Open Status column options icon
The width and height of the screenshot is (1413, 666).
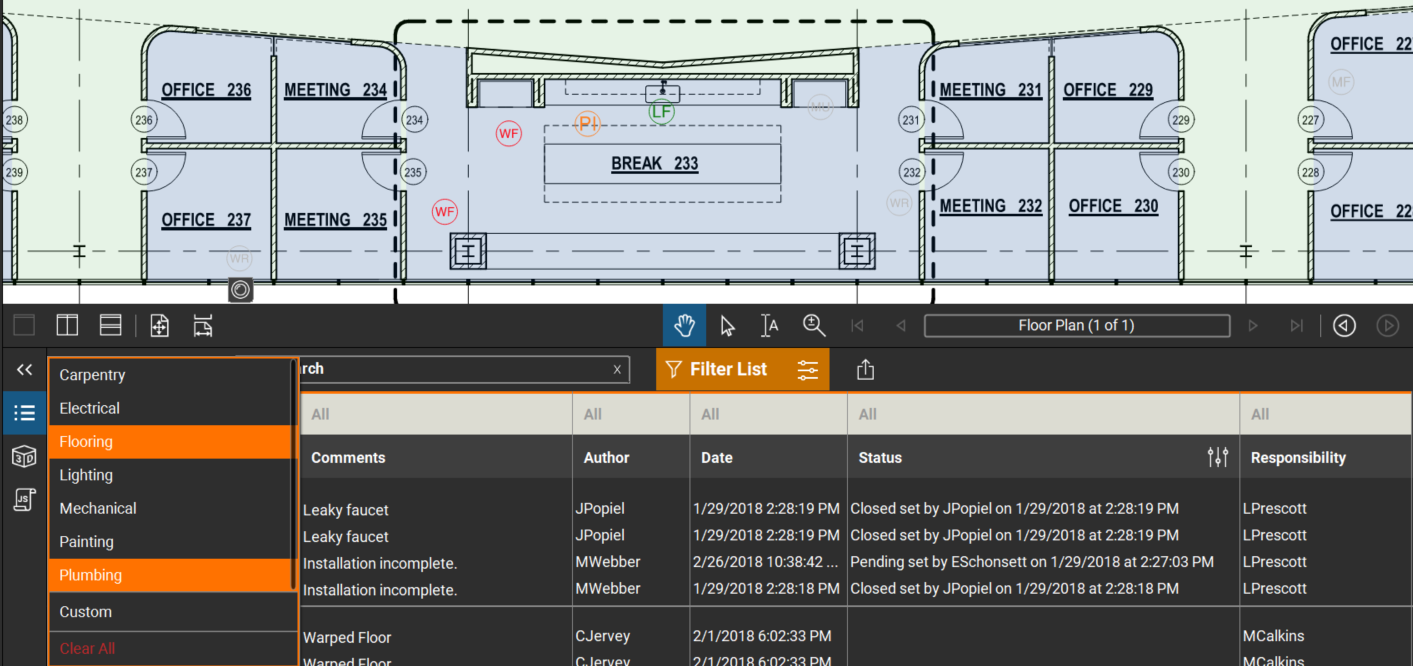click(1217, 458)
